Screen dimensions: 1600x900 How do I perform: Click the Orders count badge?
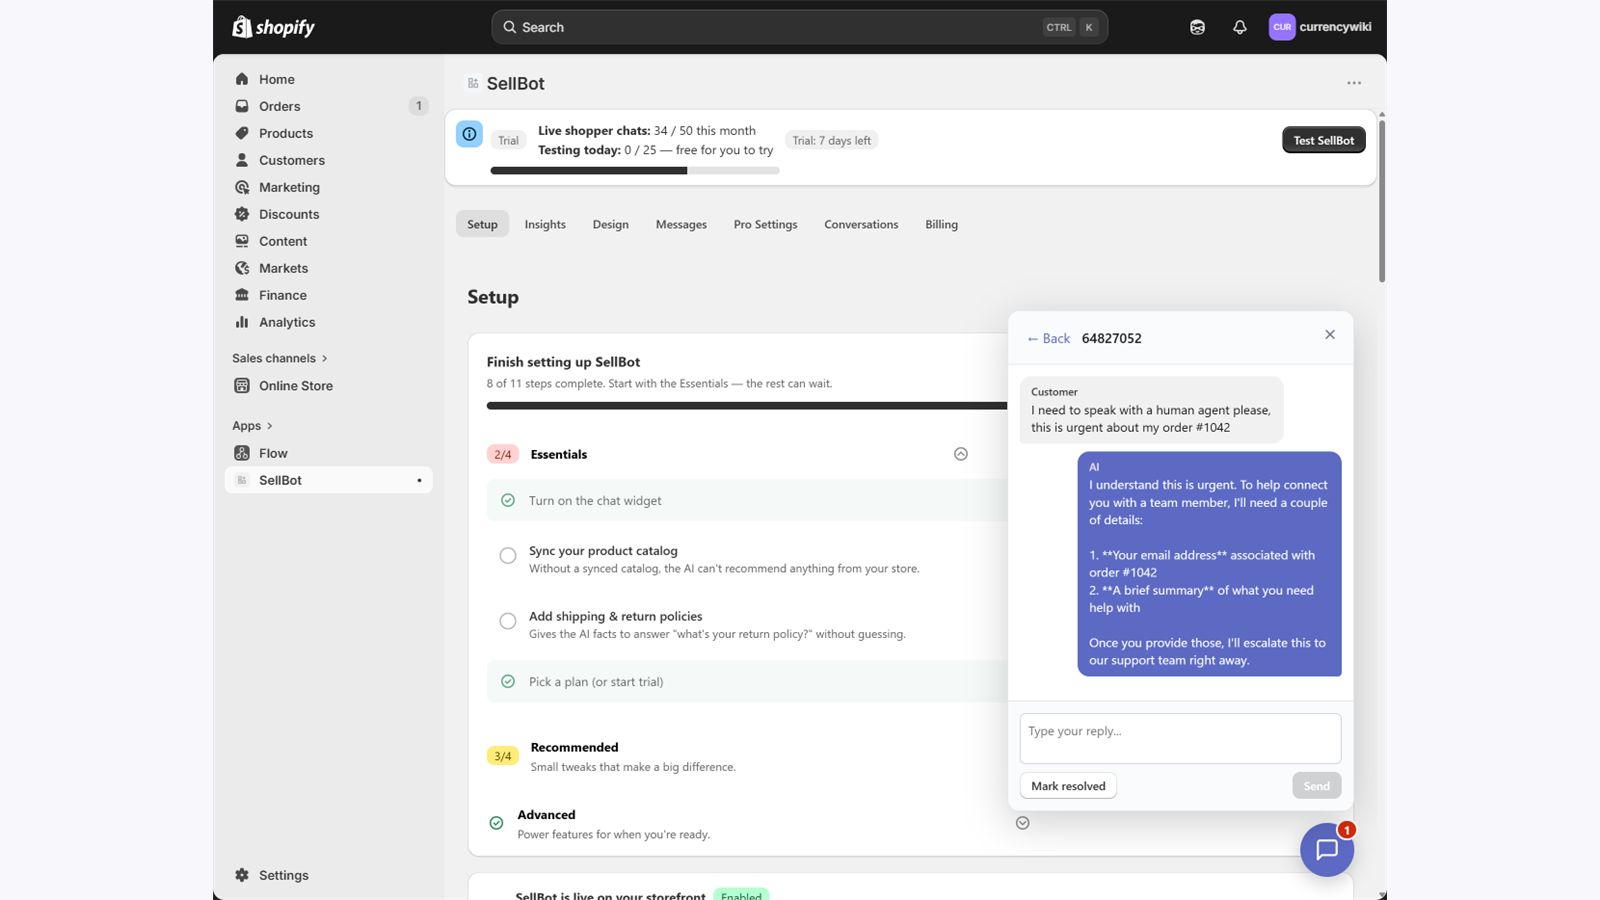418,106
